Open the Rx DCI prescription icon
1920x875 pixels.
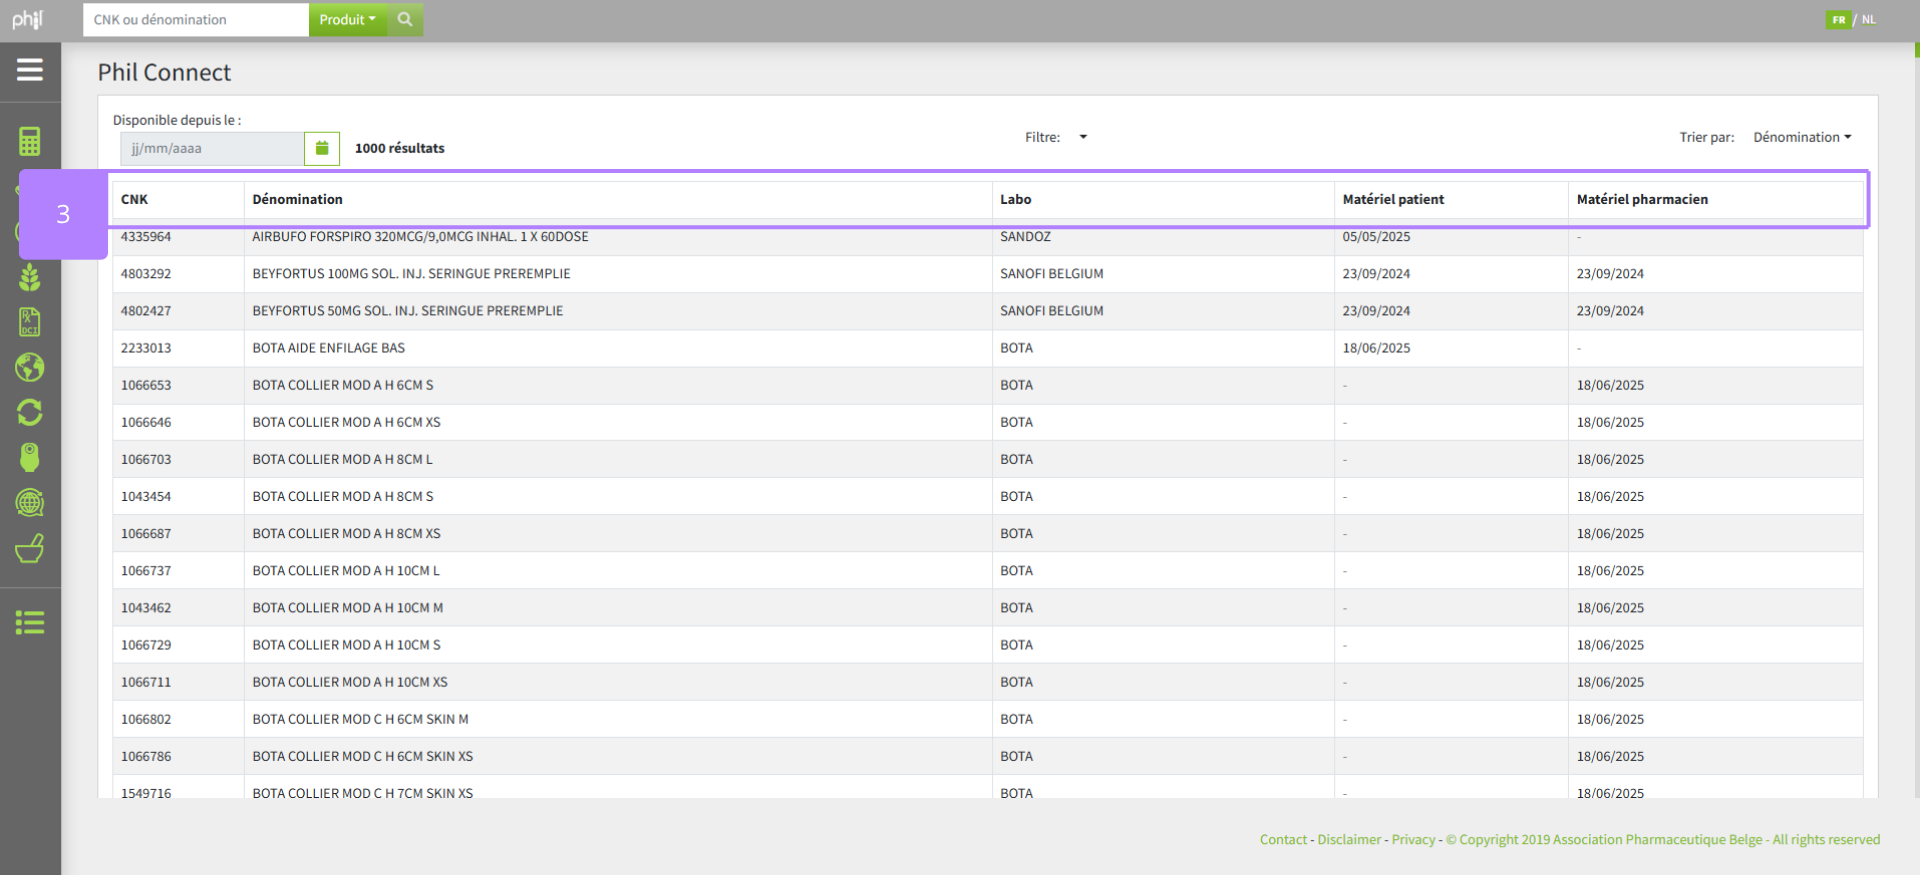pyautogui.click(x=30, y=322)
